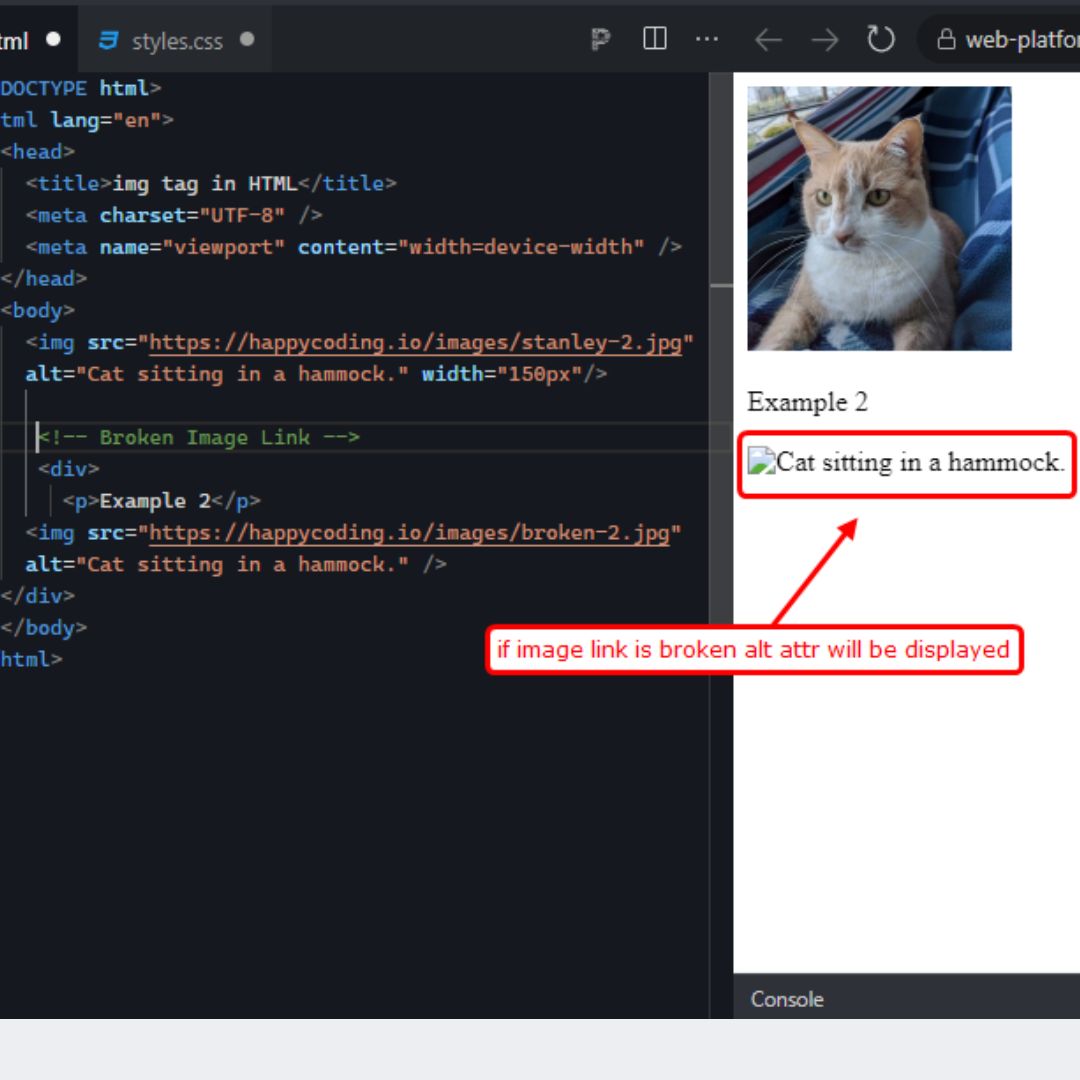Click the opening <div> tag line
1080x1080 pixels.
[x=69, y=469]
